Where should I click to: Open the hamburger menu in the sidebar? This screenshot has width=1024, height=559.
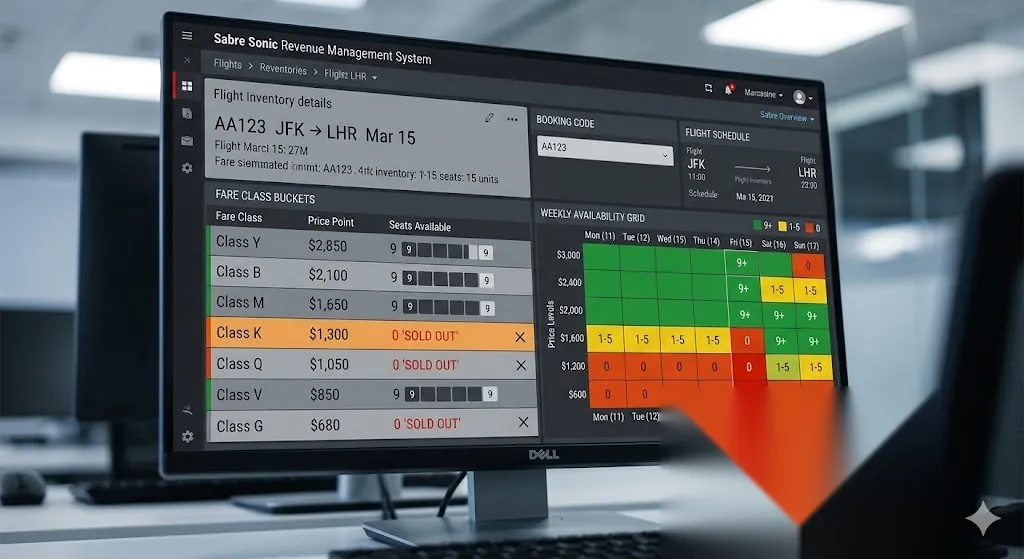(187, 36)
